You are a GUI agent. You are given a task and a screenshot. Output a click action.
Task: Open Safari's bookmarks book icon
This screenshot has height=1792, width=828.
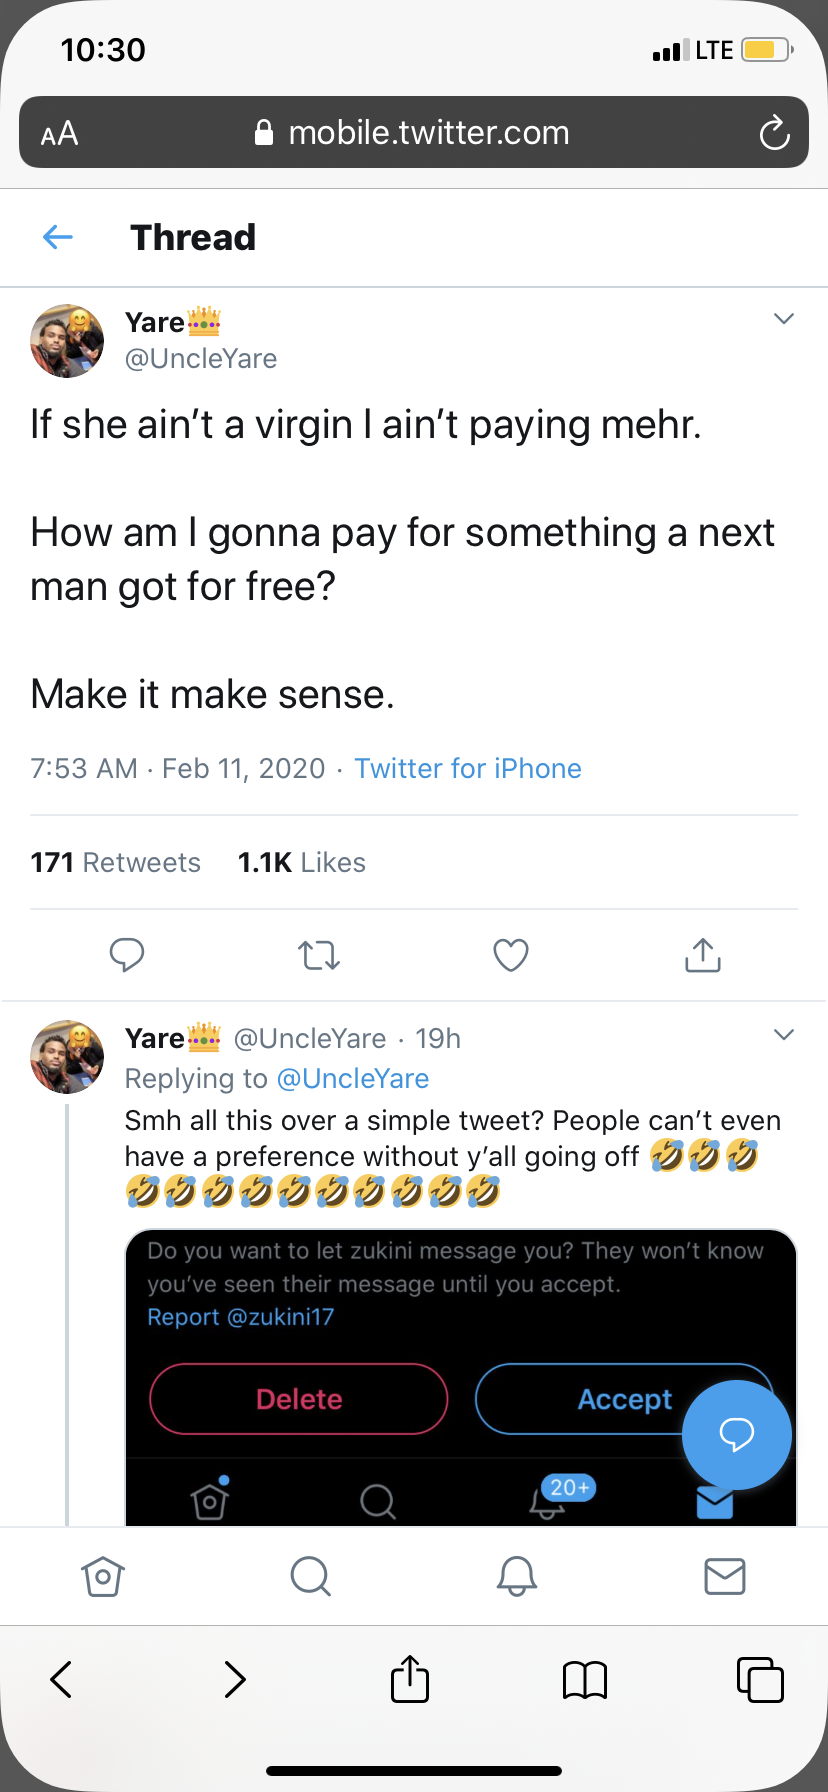[585, 1679]
